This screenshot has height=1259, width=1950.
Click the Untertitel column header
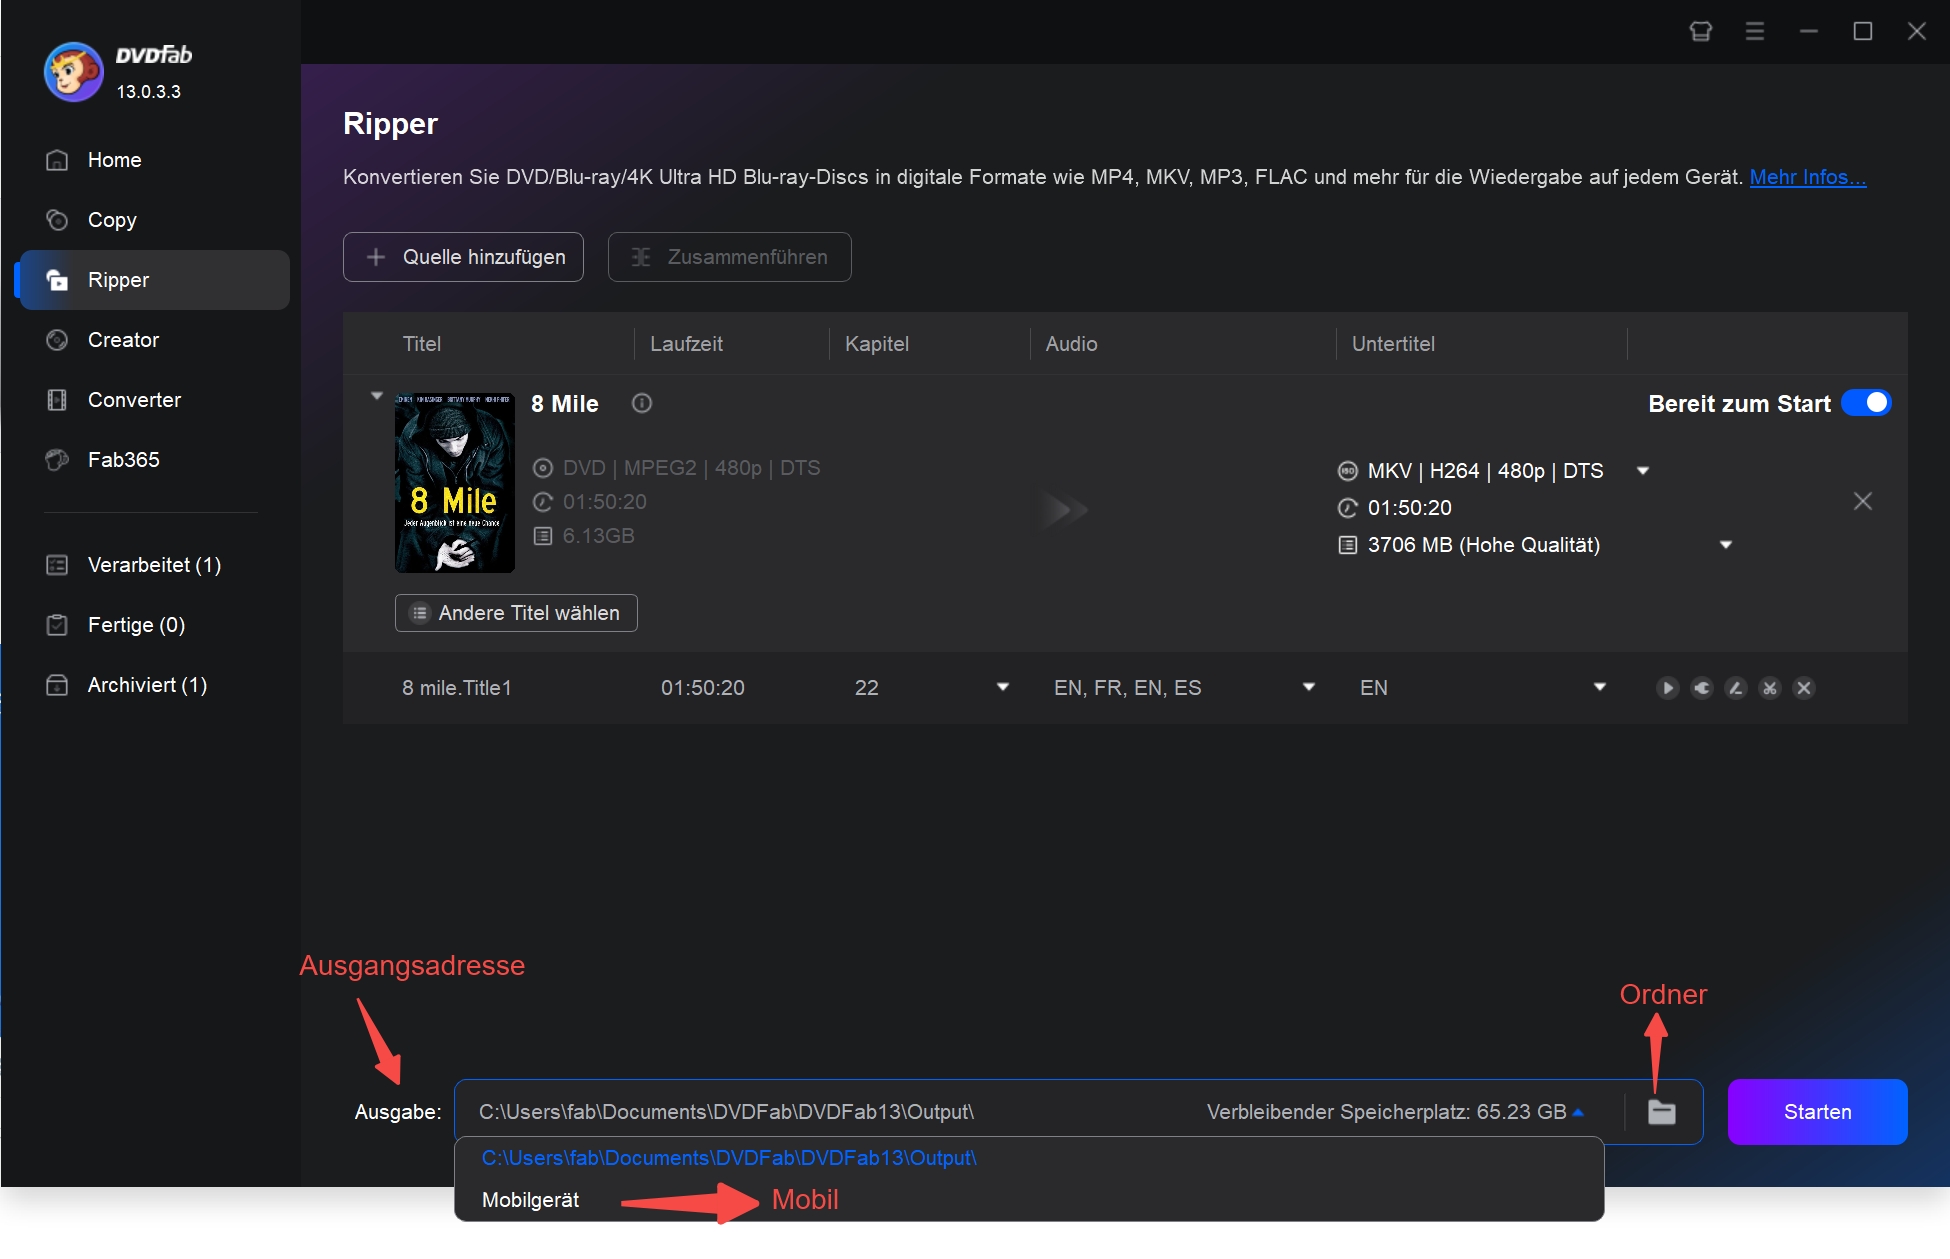(x=1393, y=344)
